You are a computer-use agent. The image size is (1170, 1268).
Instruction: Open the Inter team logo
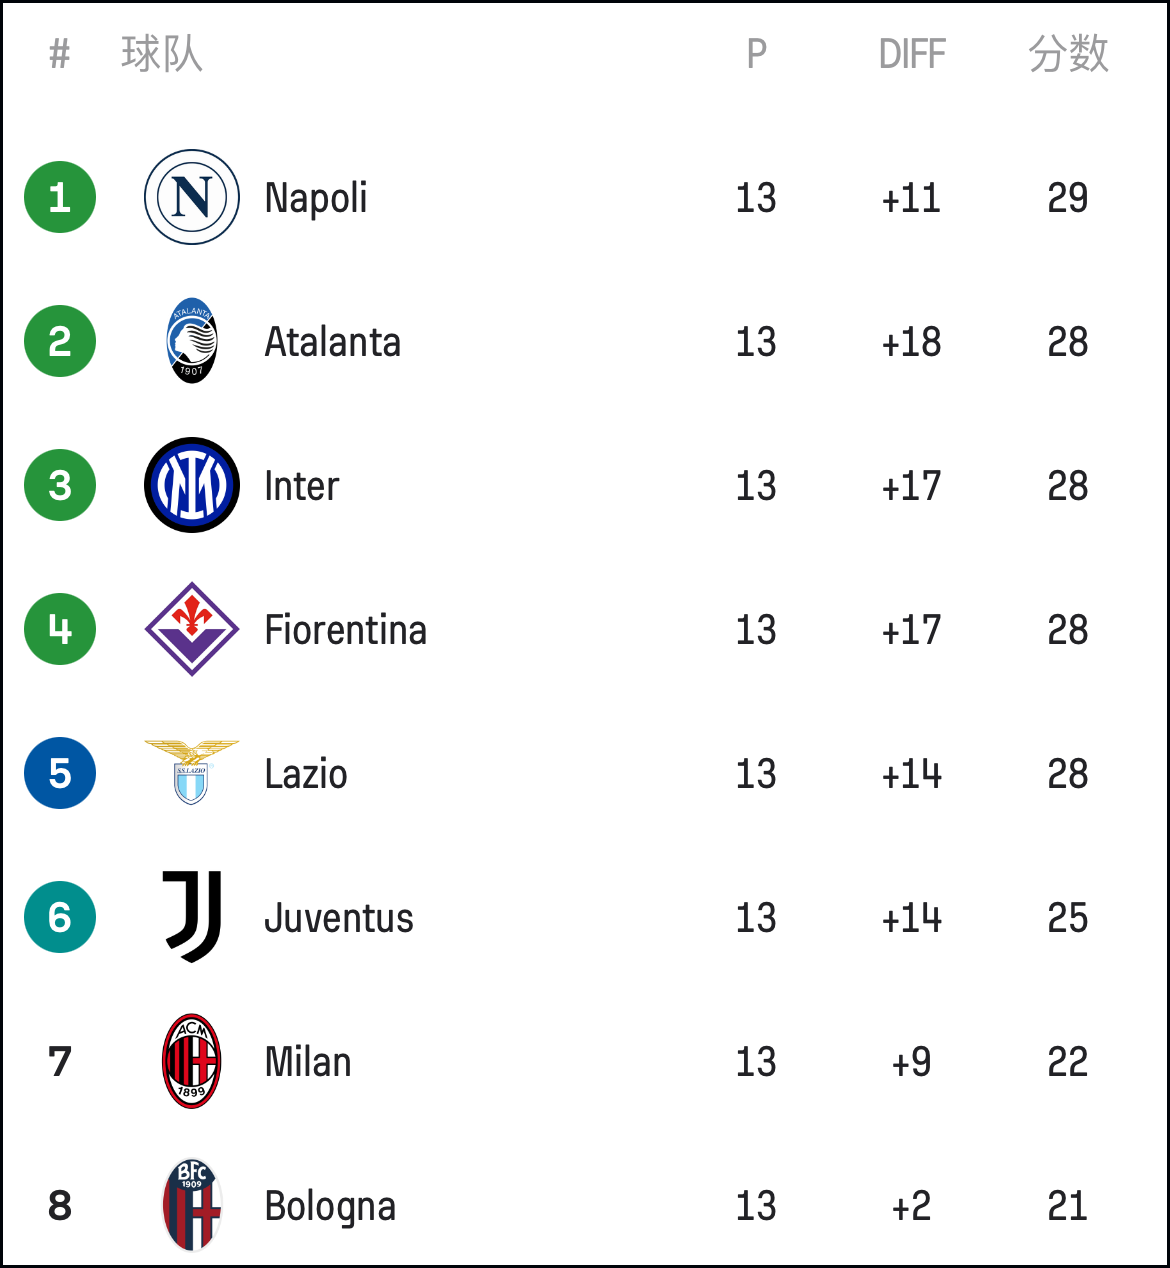192,485
